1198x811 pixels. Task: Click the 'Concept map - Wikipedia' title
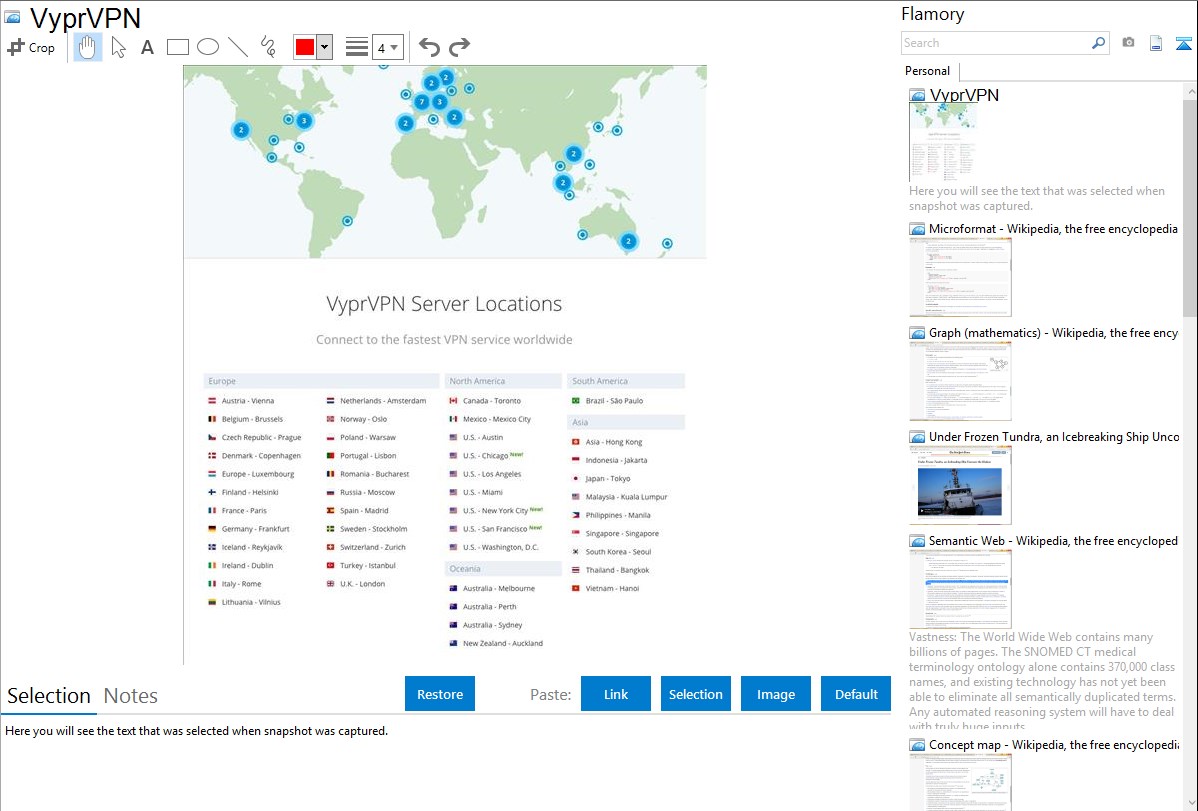click(x=1054, y=745)
